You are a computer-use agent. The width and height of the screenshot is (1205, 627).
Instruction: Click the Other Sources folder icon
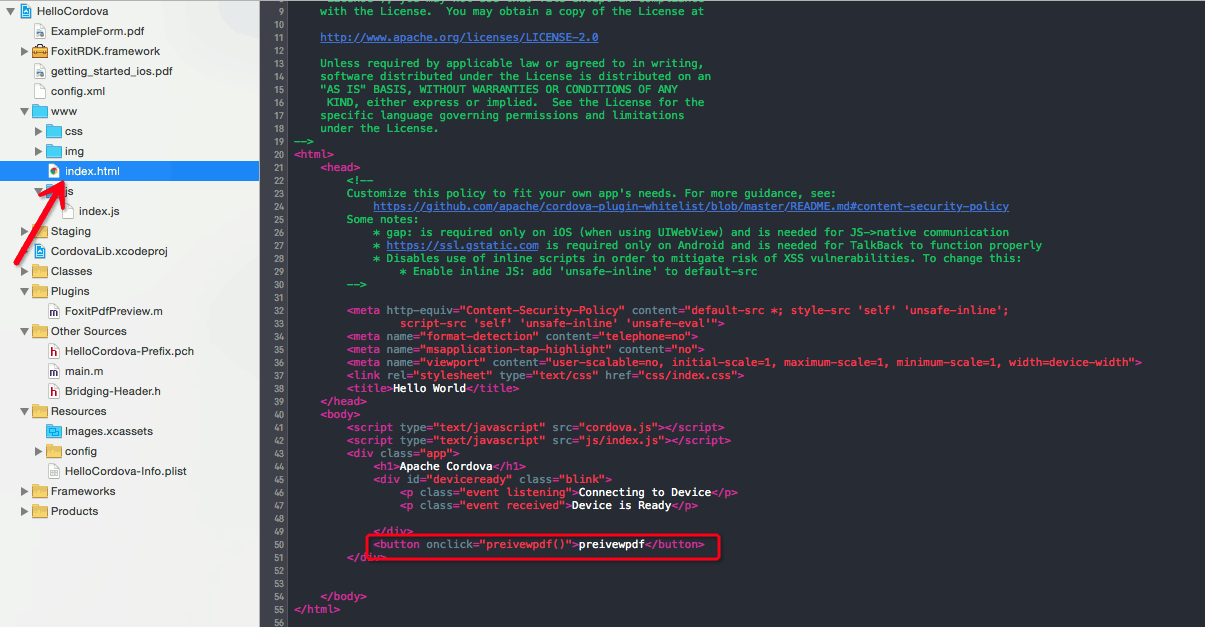(x=39, y=331)
